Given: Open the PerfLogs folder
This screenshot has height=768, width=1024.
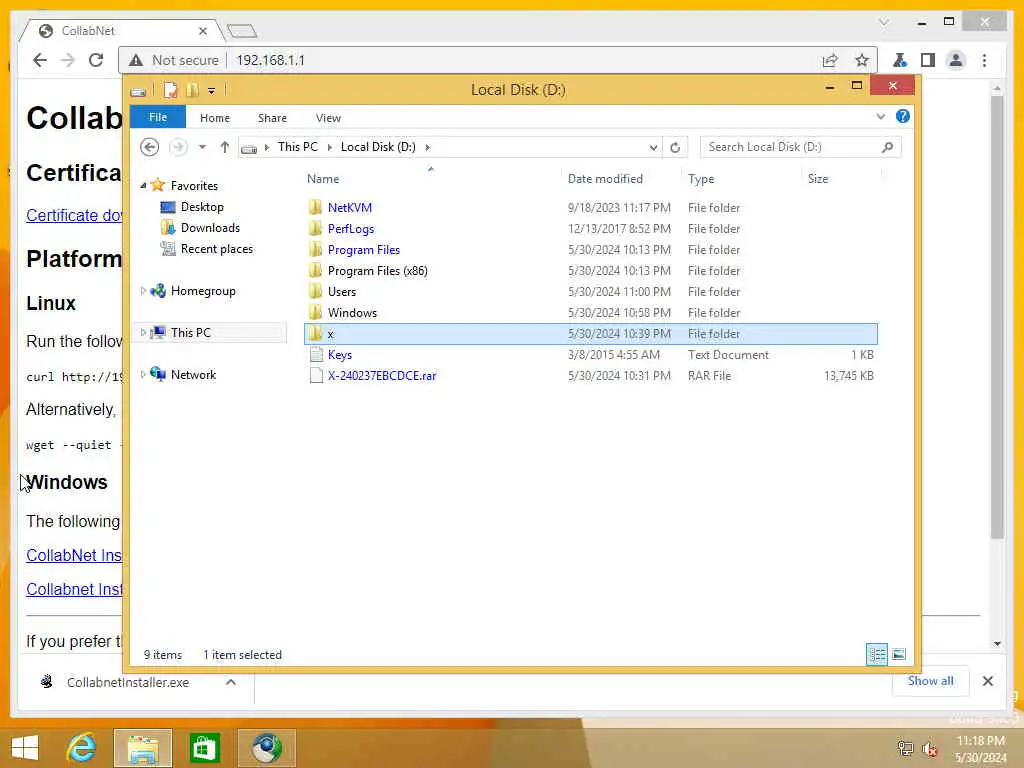Looking at the screenshot, I should coord(351,229).
